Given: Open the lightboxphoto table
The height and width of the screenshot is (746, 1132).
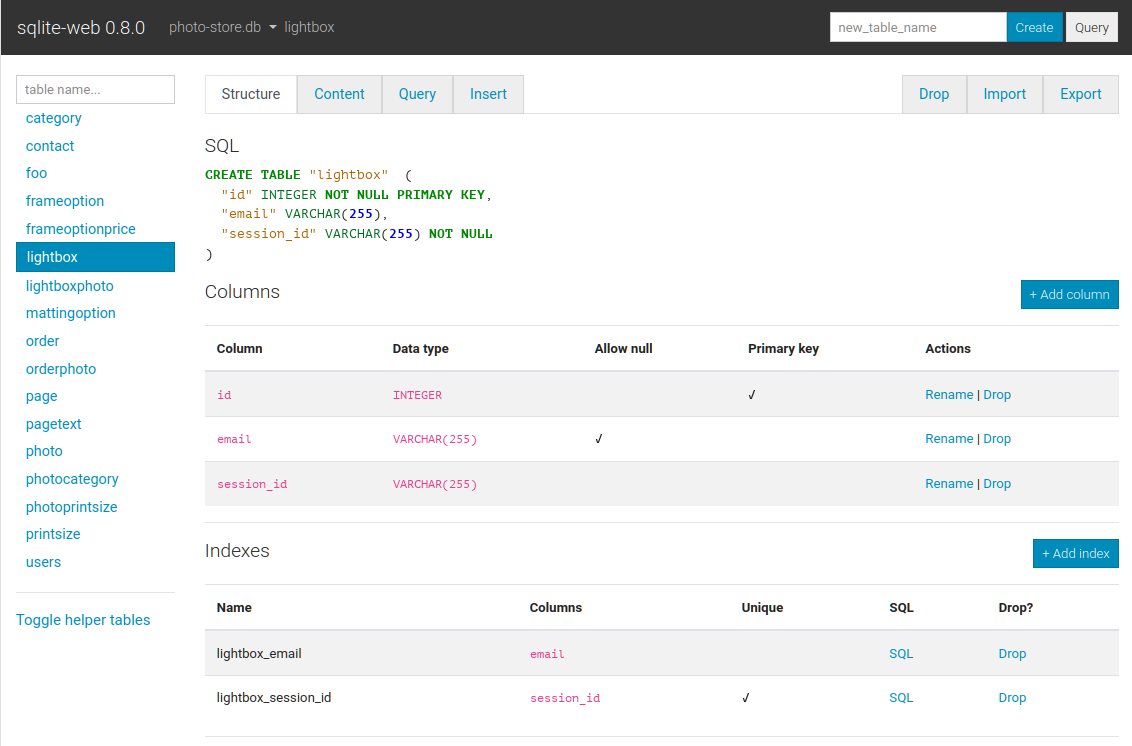Looking at the screenshot, I should click(69, 286).
